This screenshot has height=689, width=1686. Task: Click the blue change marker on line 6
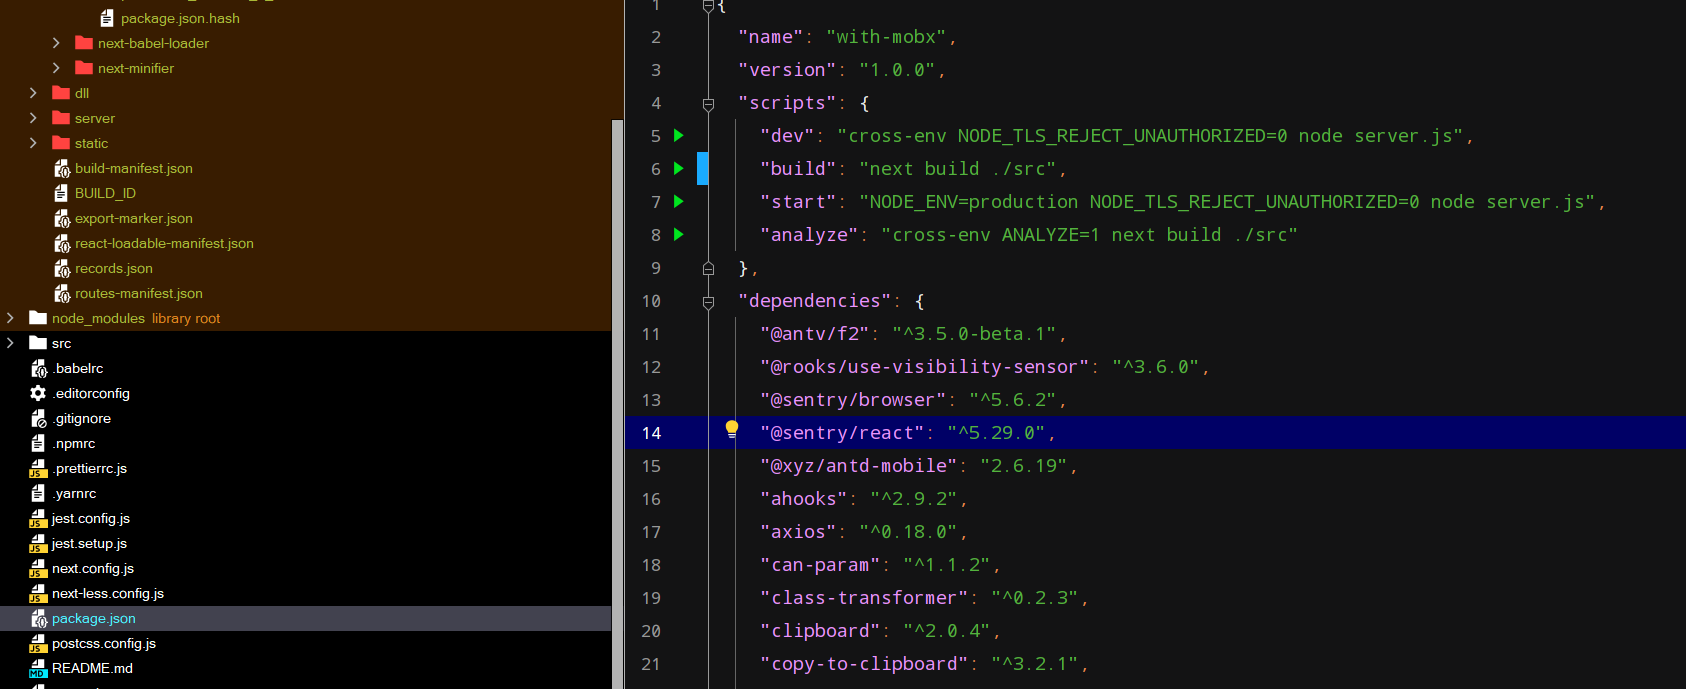(703, 168)
